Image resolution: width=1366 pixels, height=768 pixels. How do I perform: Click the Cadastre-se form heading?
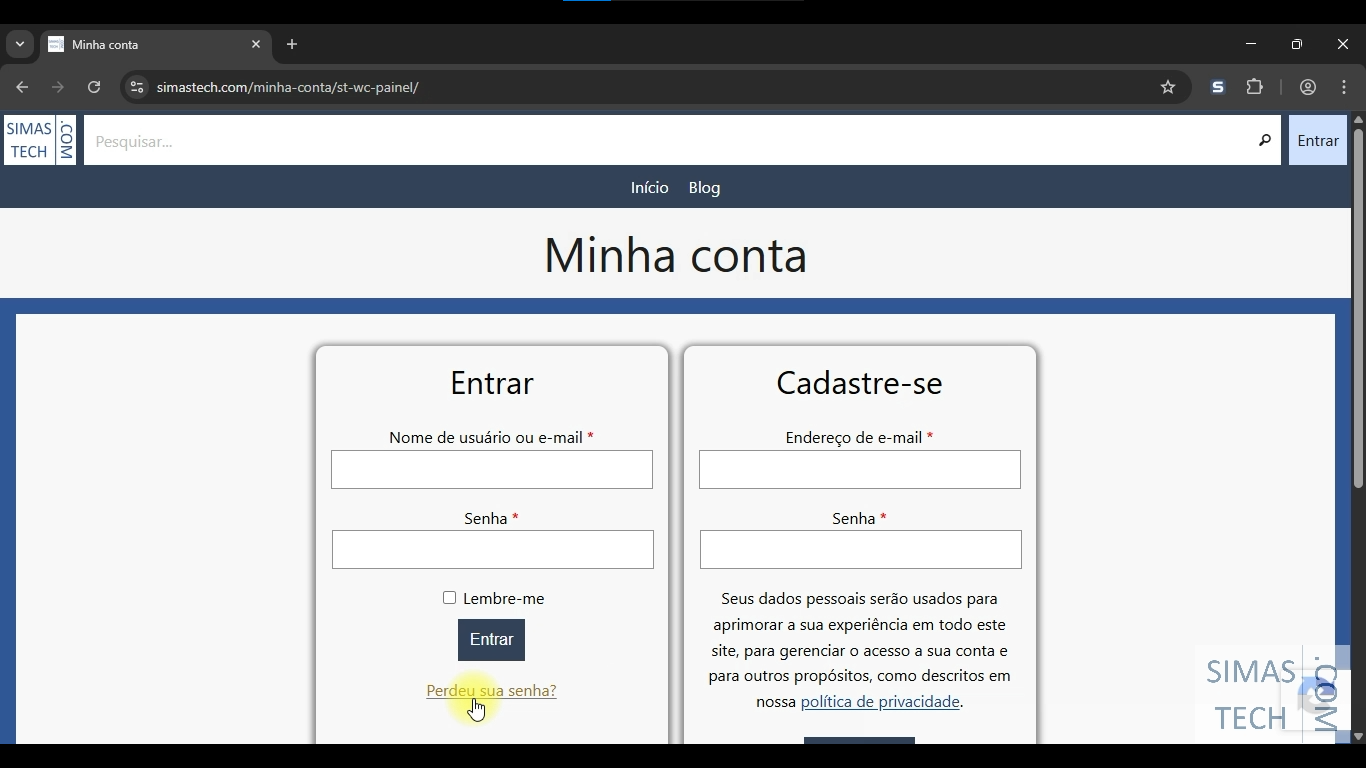point(859,383)
